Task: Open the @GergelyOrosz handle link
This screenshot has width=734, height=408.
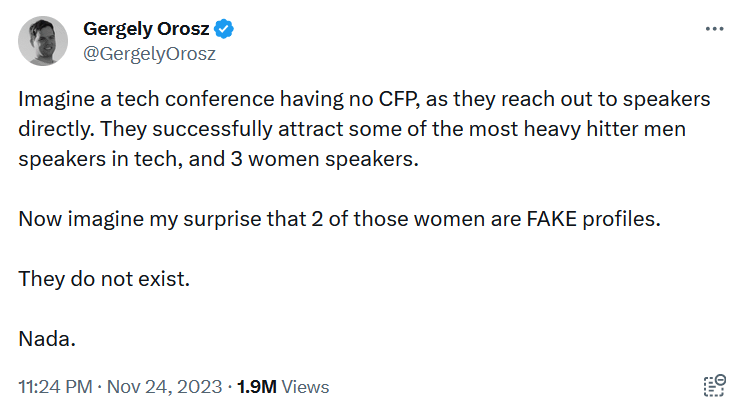Action: tap(149, 53)
